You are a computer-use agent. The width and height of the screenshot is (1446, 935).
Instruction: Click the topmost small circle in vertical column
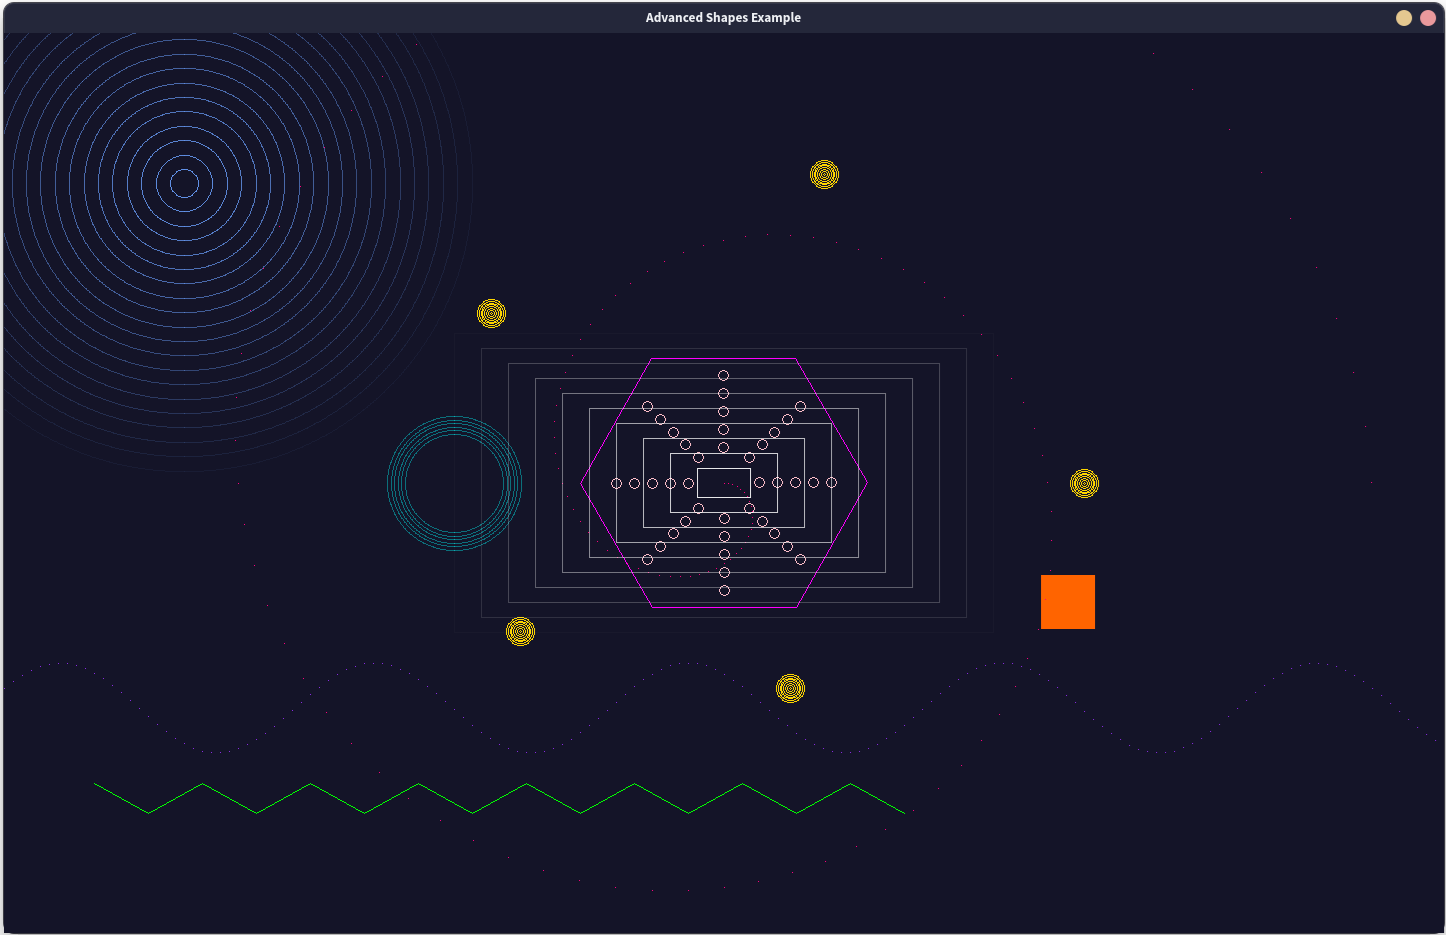click(723, 376)
